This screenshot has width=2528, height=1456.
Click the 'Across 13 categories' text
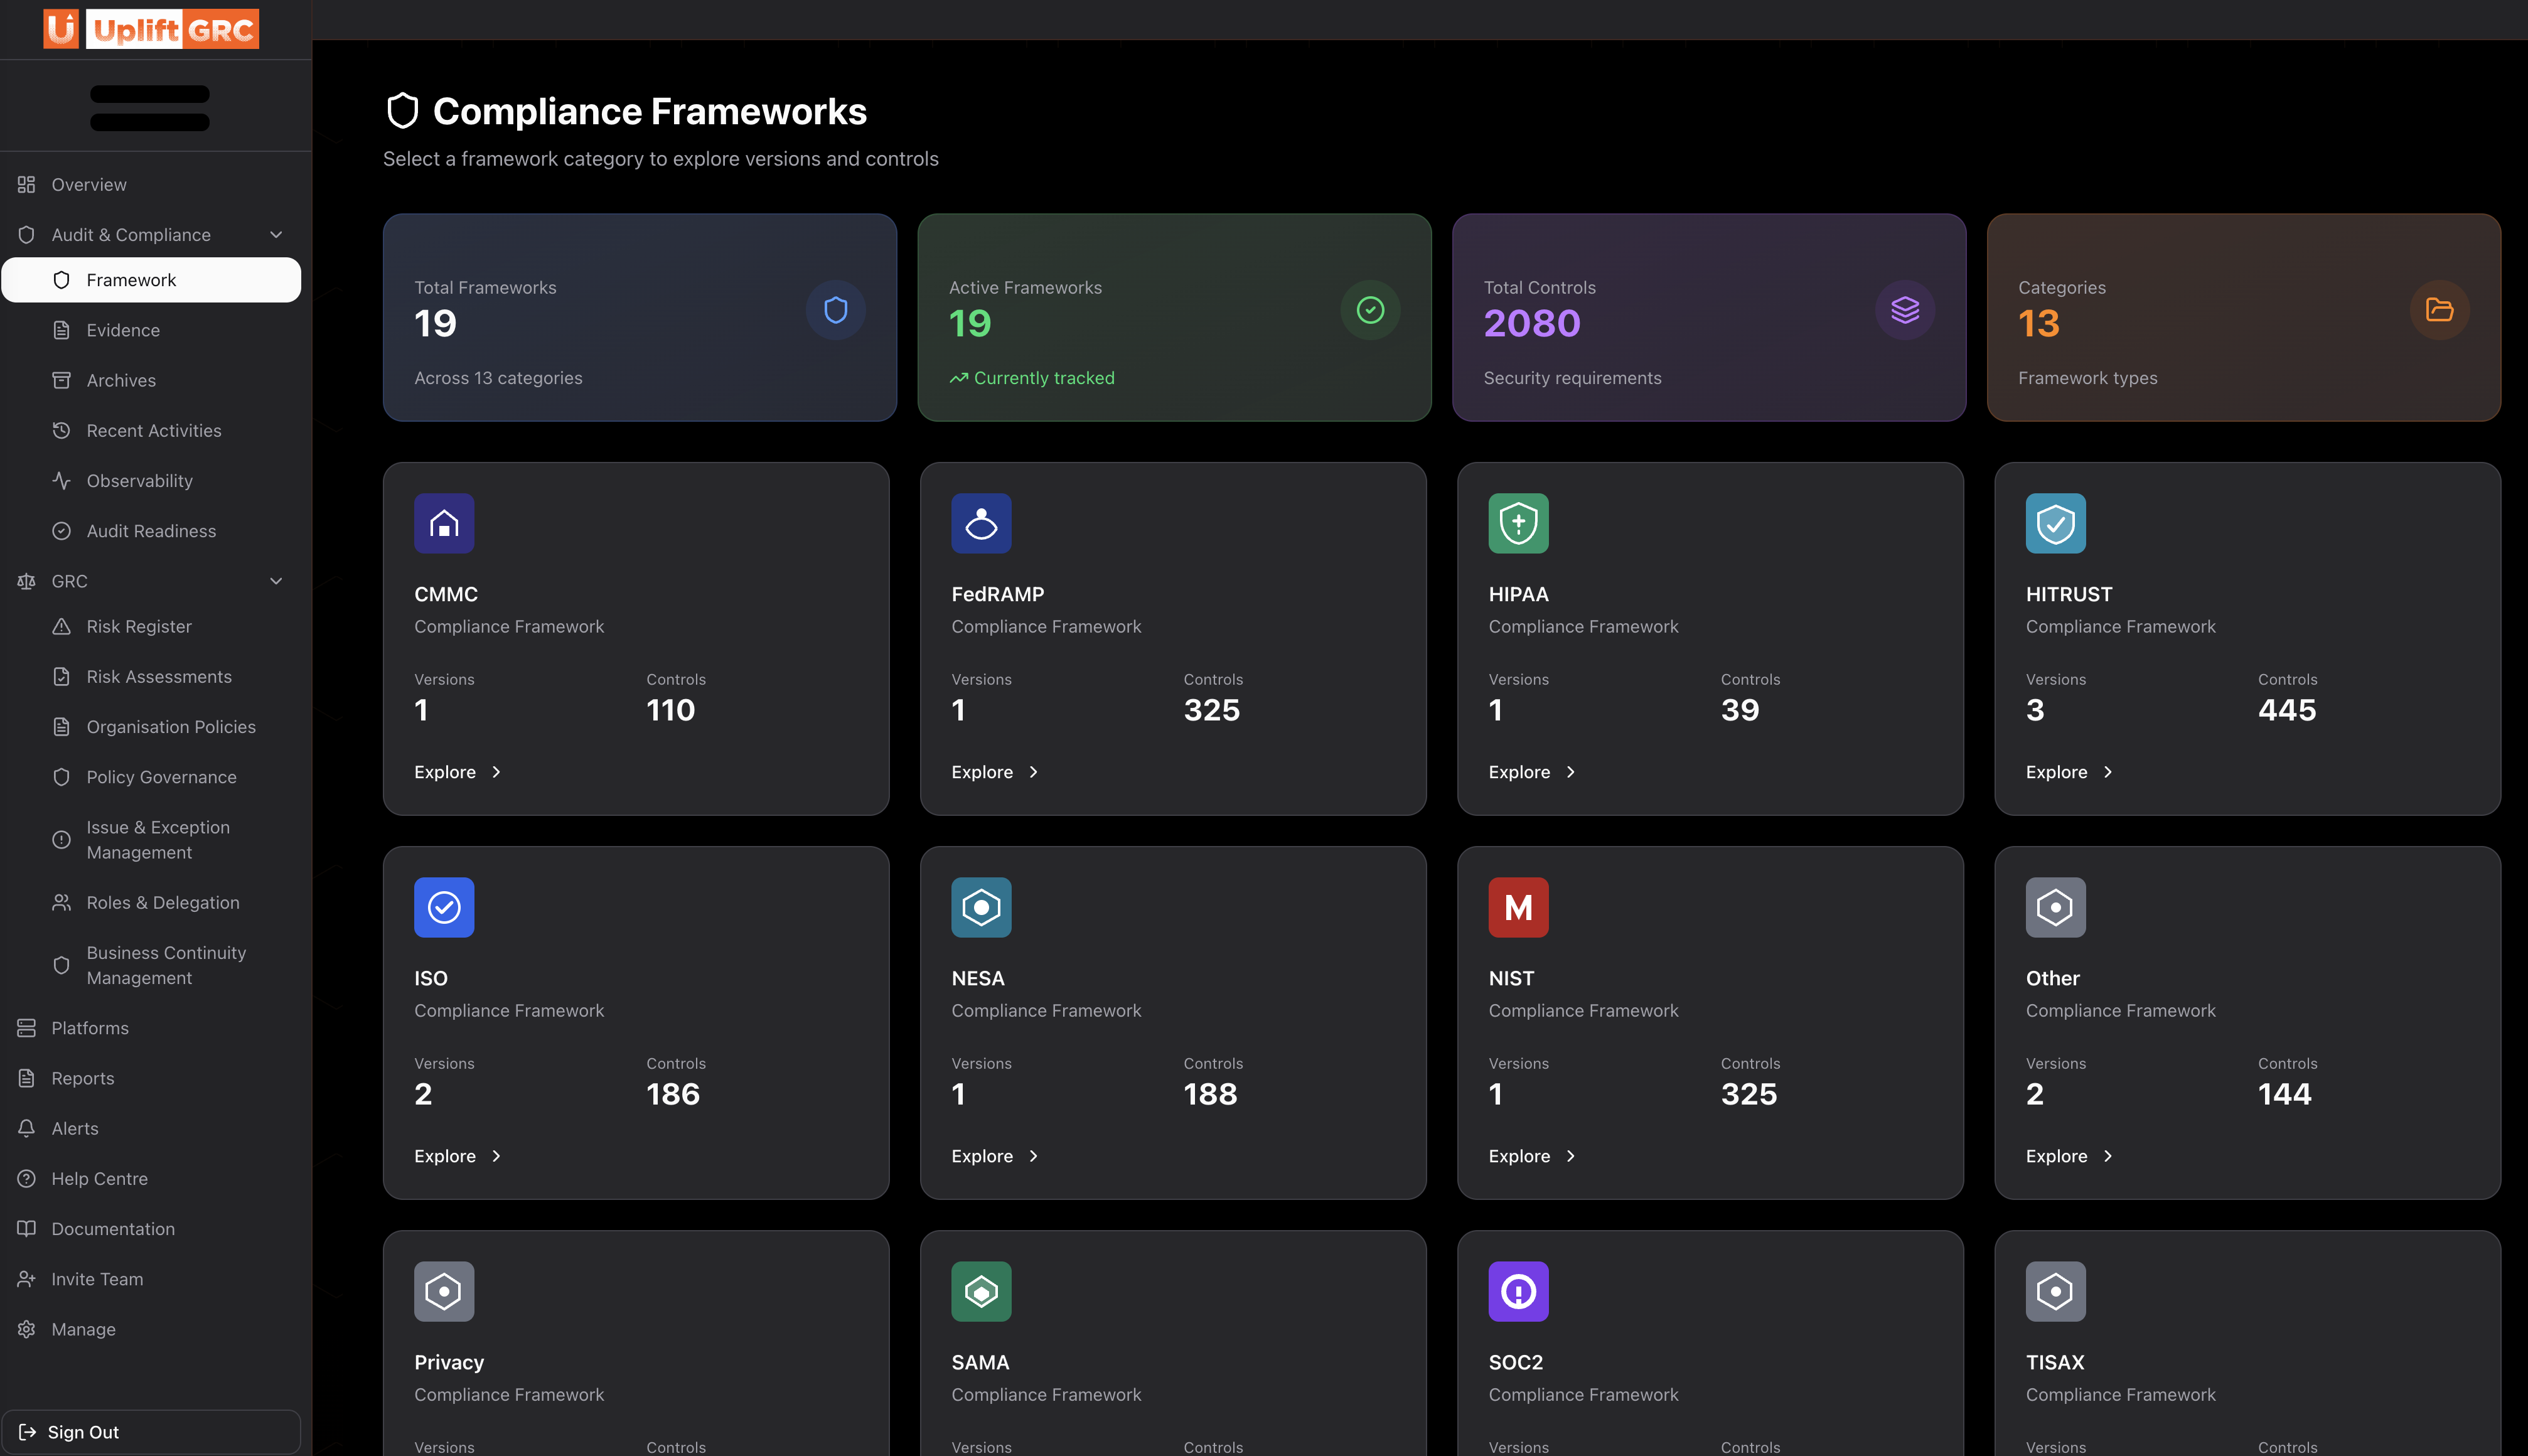click(498, 378)
